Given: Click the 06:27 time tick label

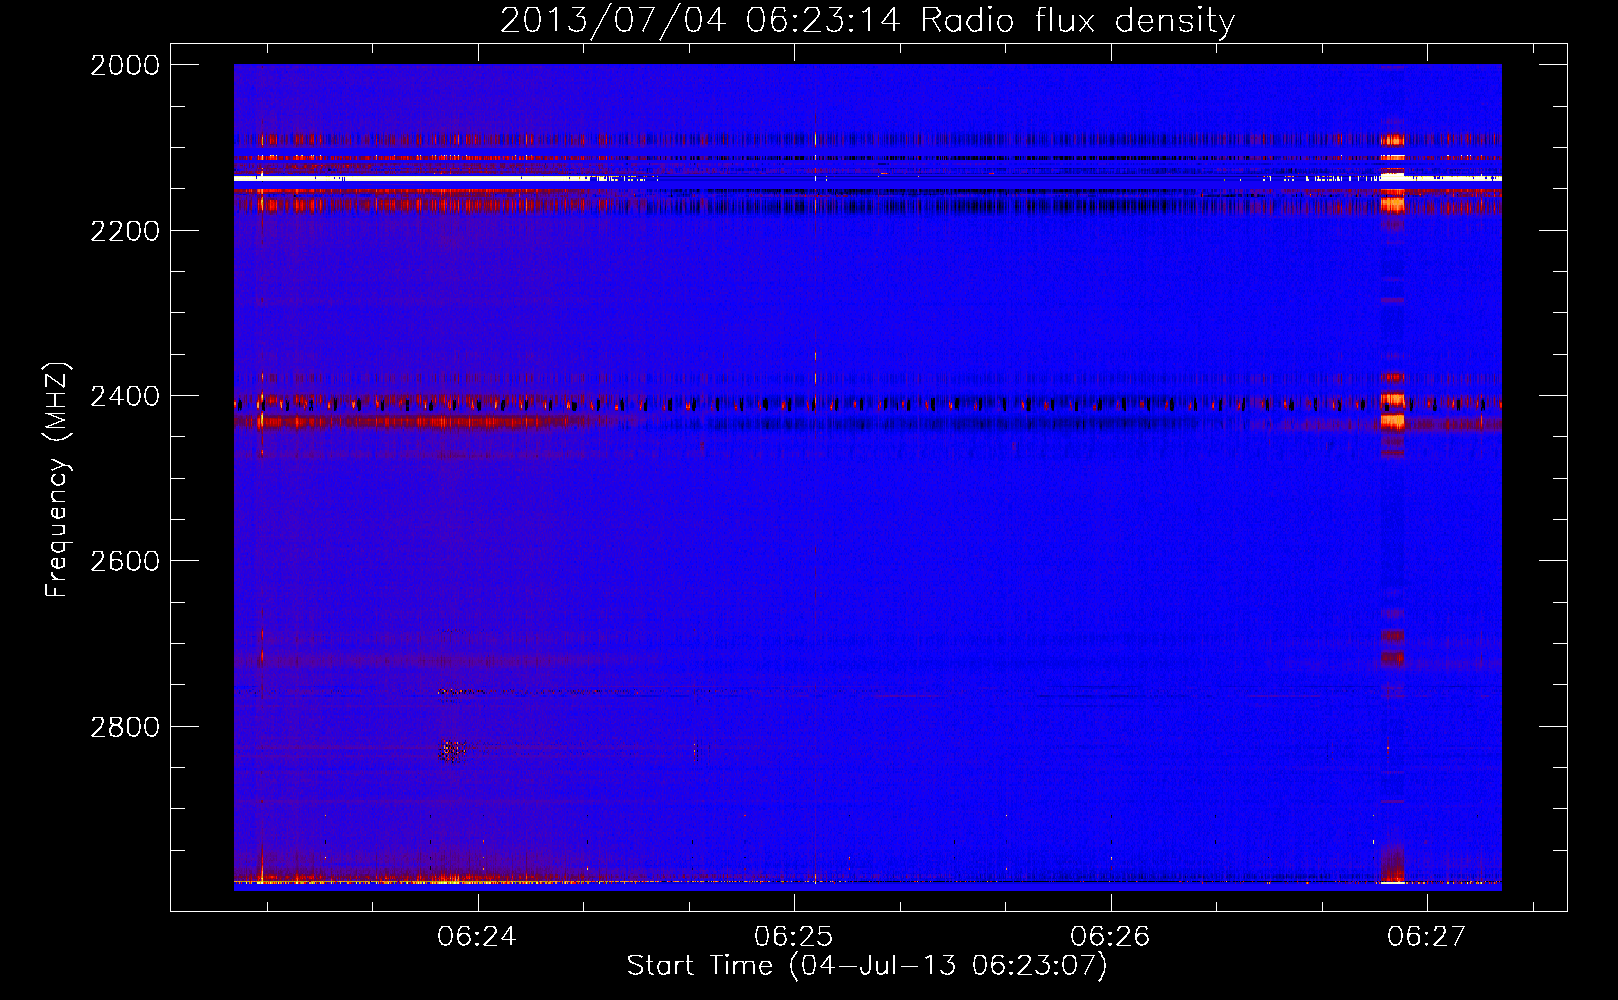Looking at the screenshot, I should click(1426, 936).
